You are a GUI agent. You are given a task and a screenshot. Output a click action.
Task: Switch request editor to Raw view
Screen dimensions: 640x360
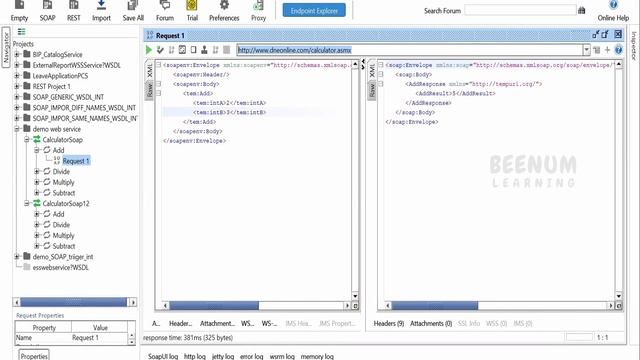click(x=149, y=90)
